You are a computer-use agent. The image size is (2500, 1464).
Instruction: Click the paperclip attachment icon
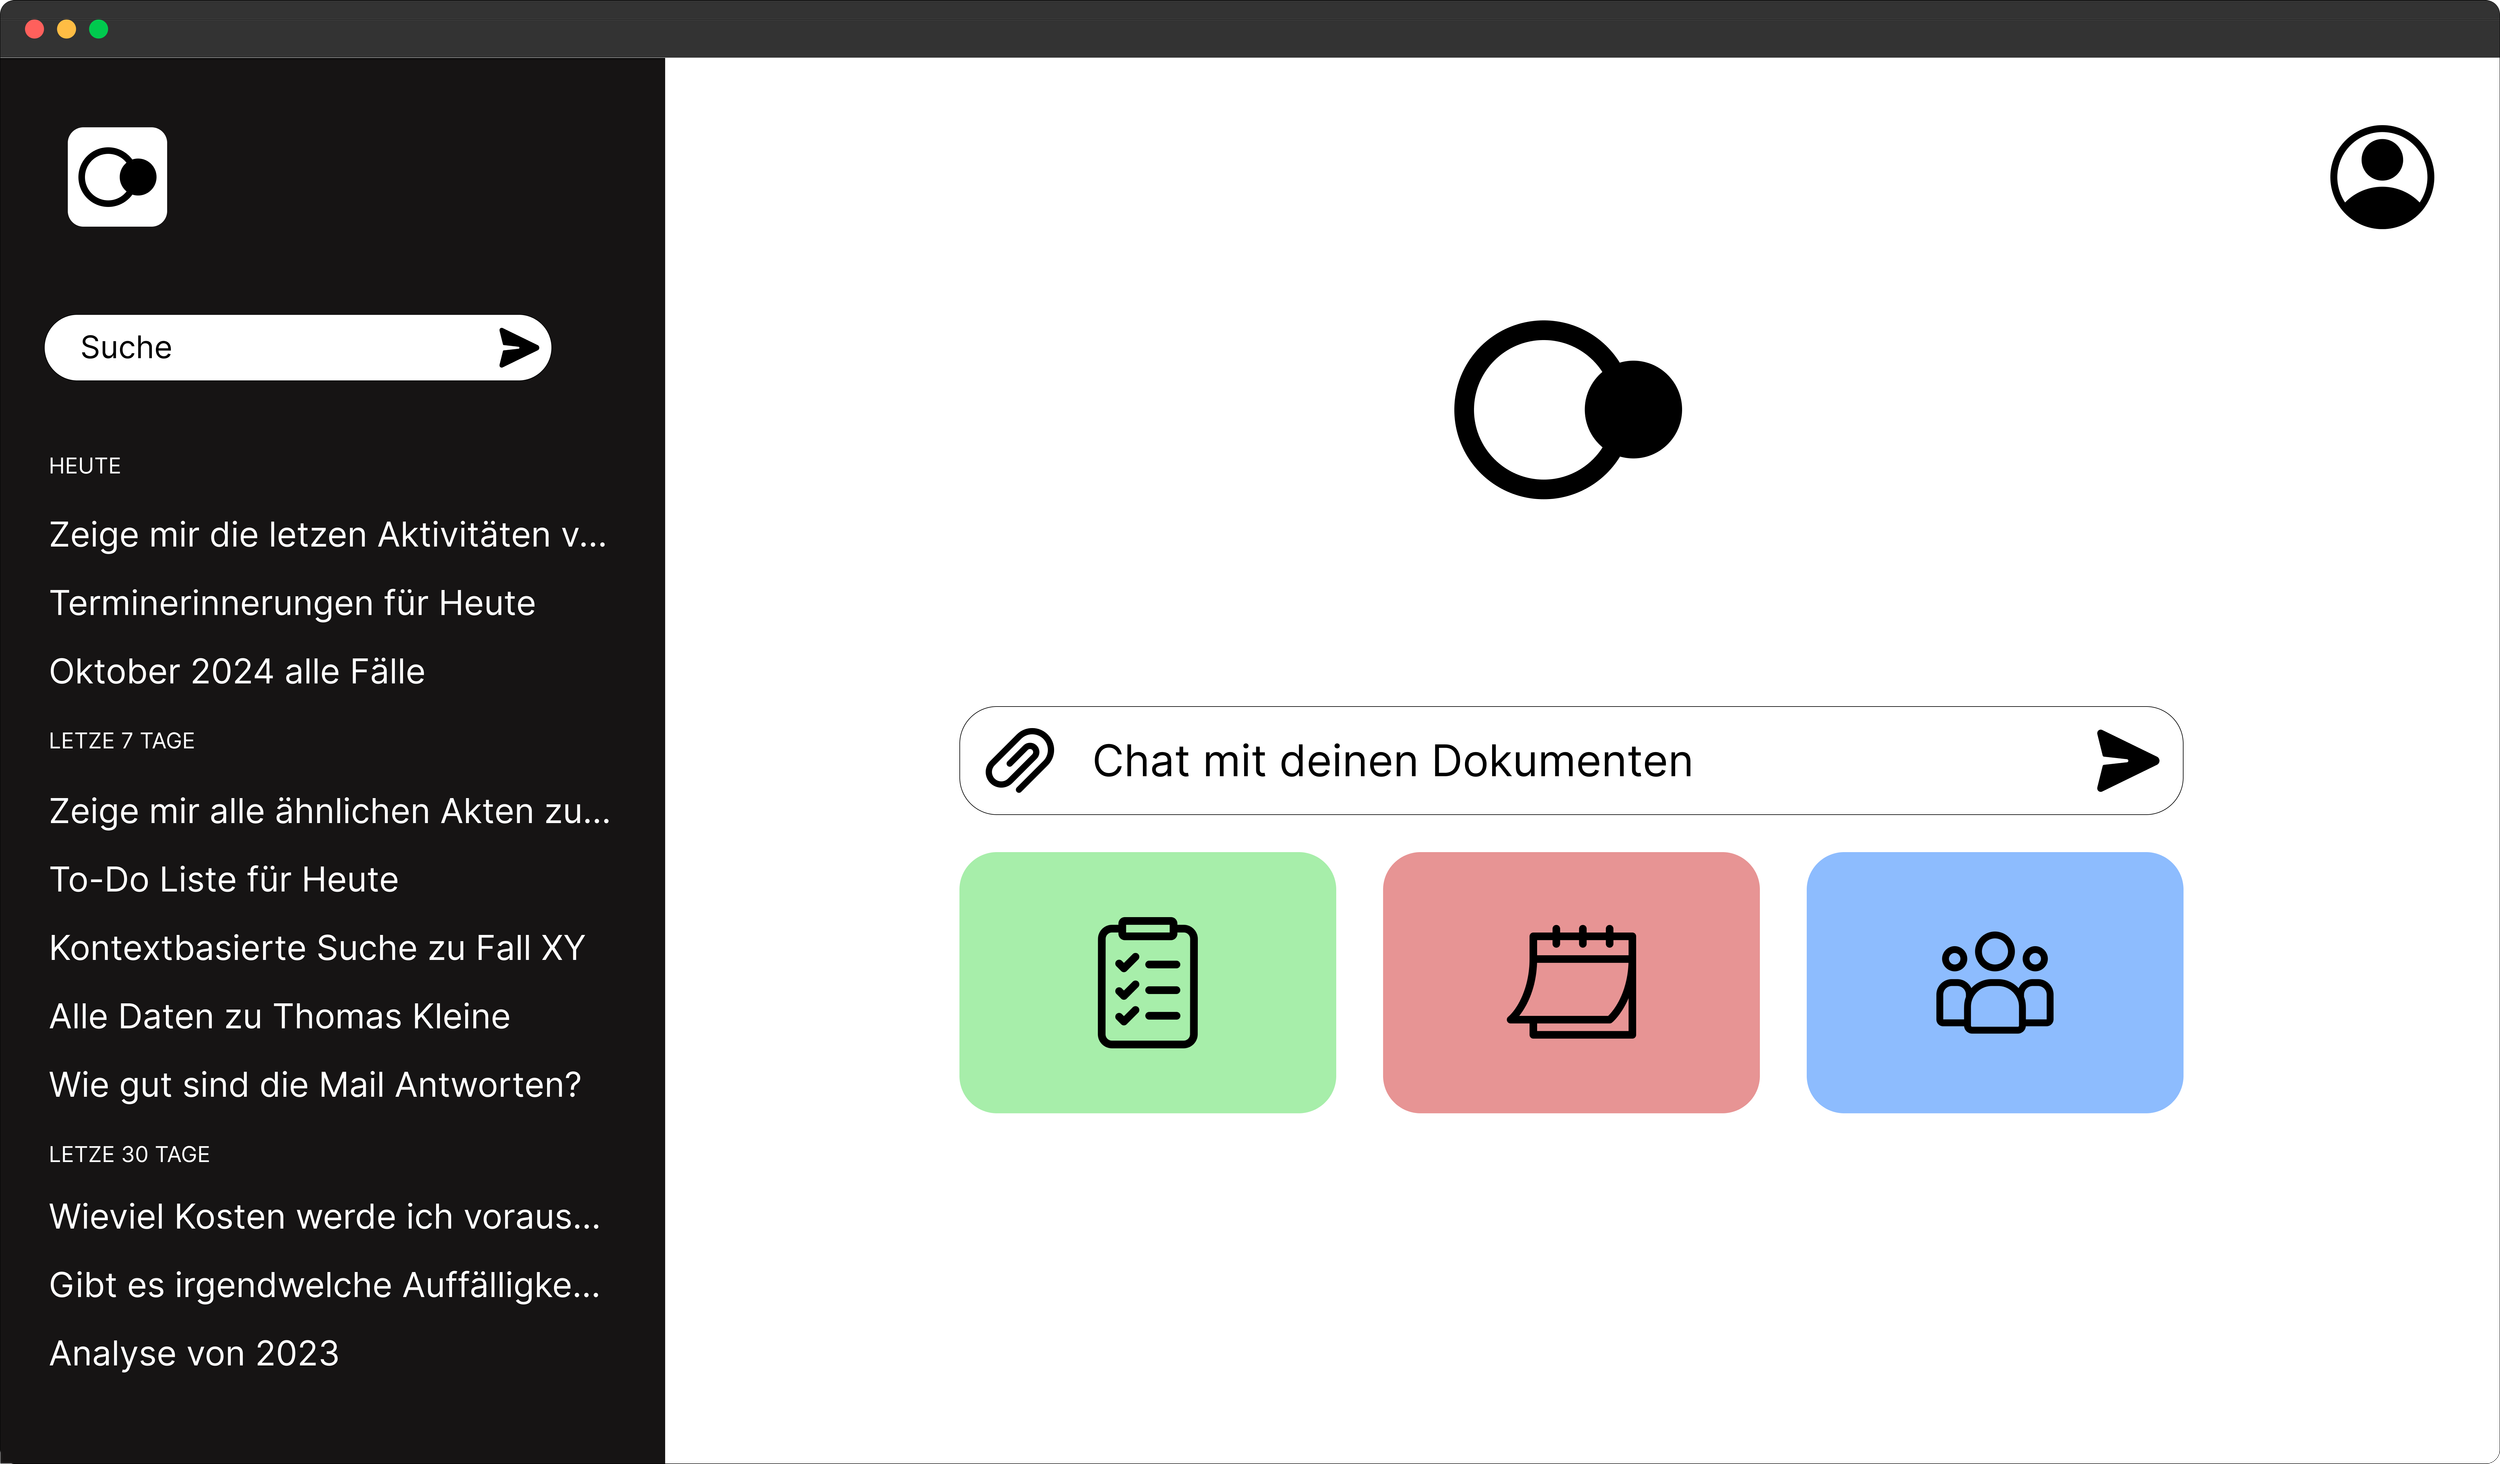[1019, 761]
